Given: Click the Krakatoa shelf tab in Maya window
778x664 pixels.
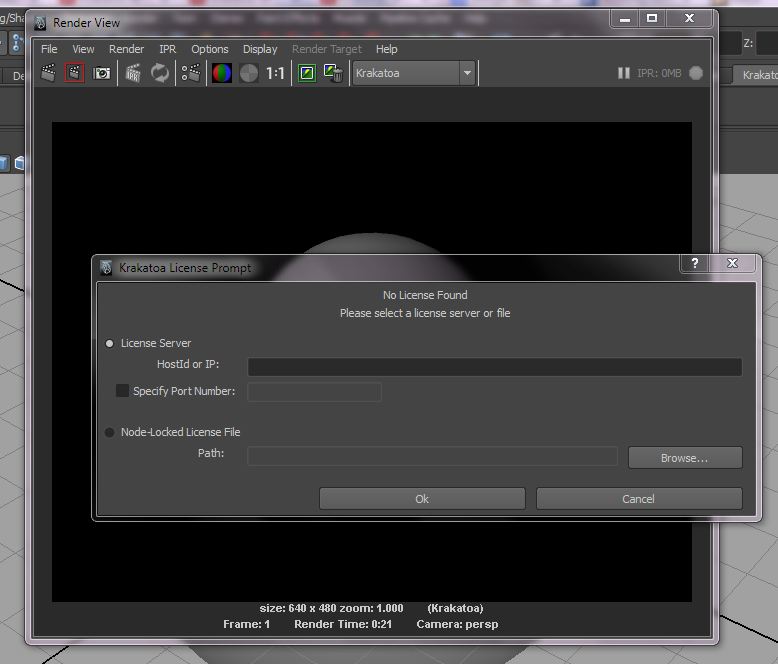Looking at the screenshot, I should click(756, 75).
